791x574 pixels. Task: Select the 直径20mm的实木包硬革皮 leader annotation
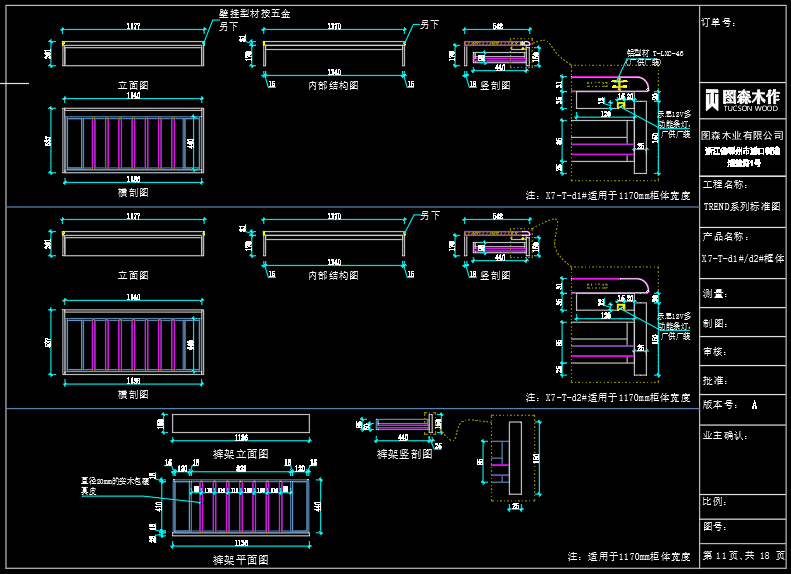coord(115,486)
